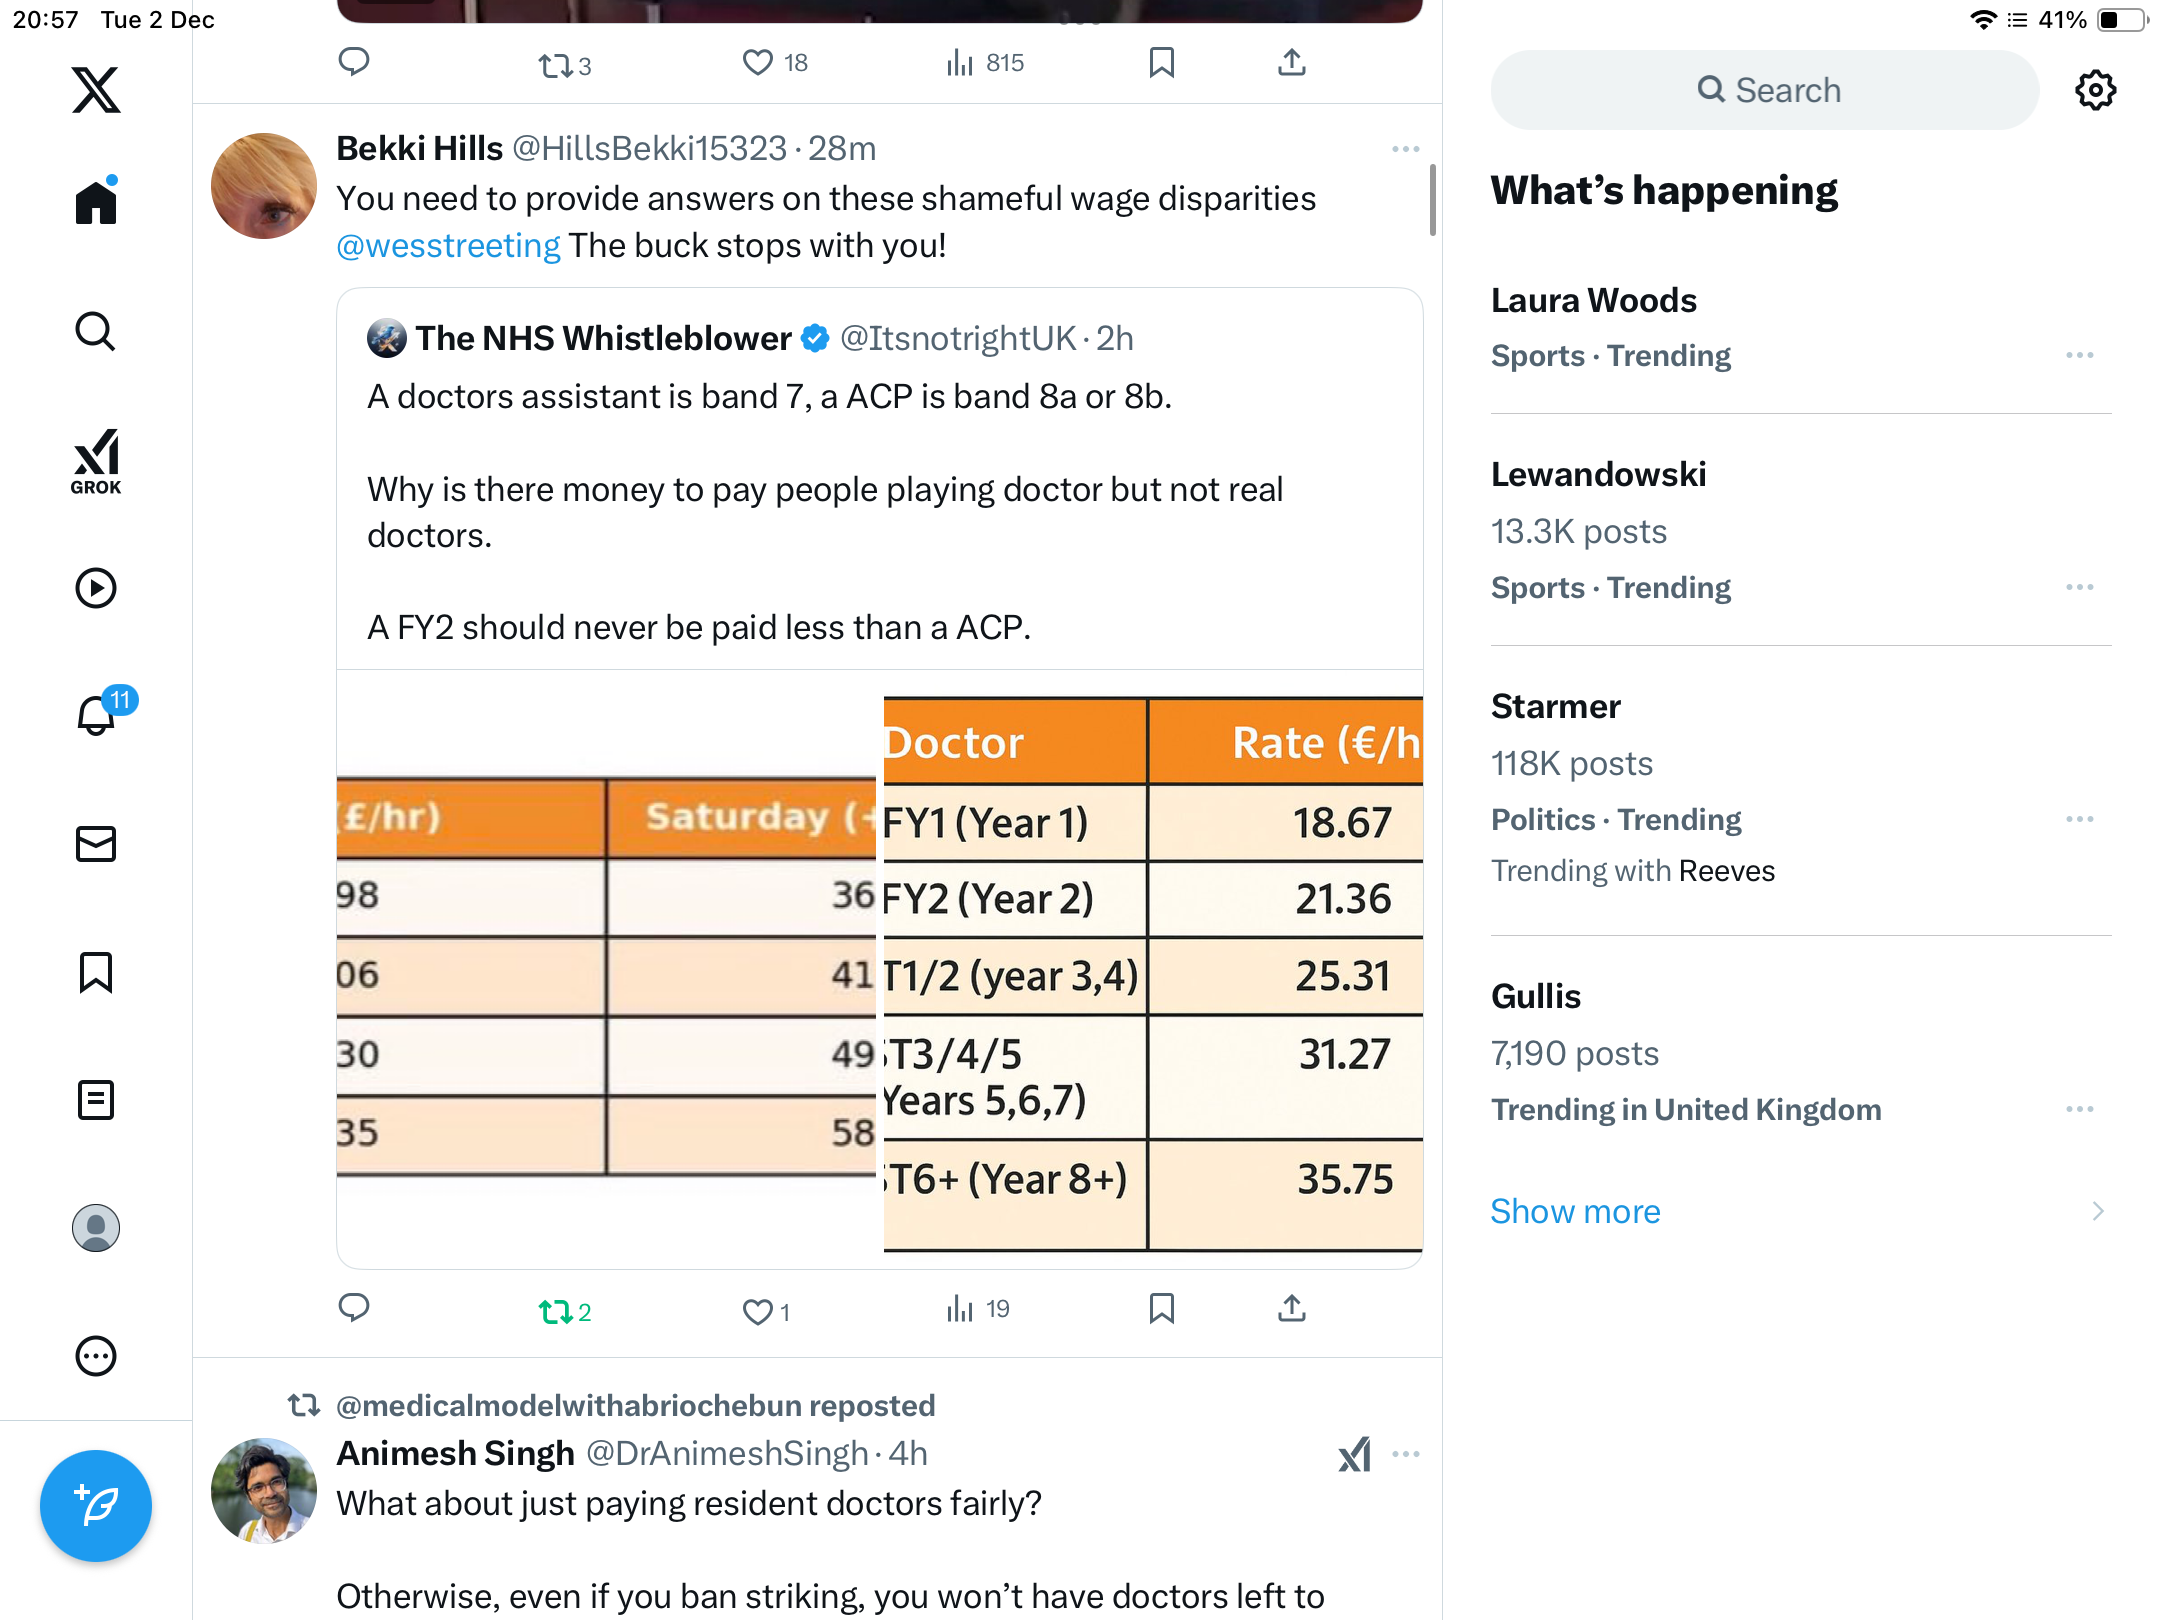Open the @wesstreeting mention link

[x=448, y=246]
